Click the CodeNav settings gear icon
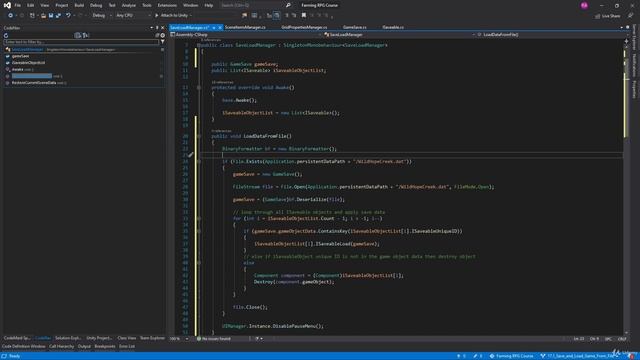The width and height of the screenshot is (640, 360). click(162, 36)
